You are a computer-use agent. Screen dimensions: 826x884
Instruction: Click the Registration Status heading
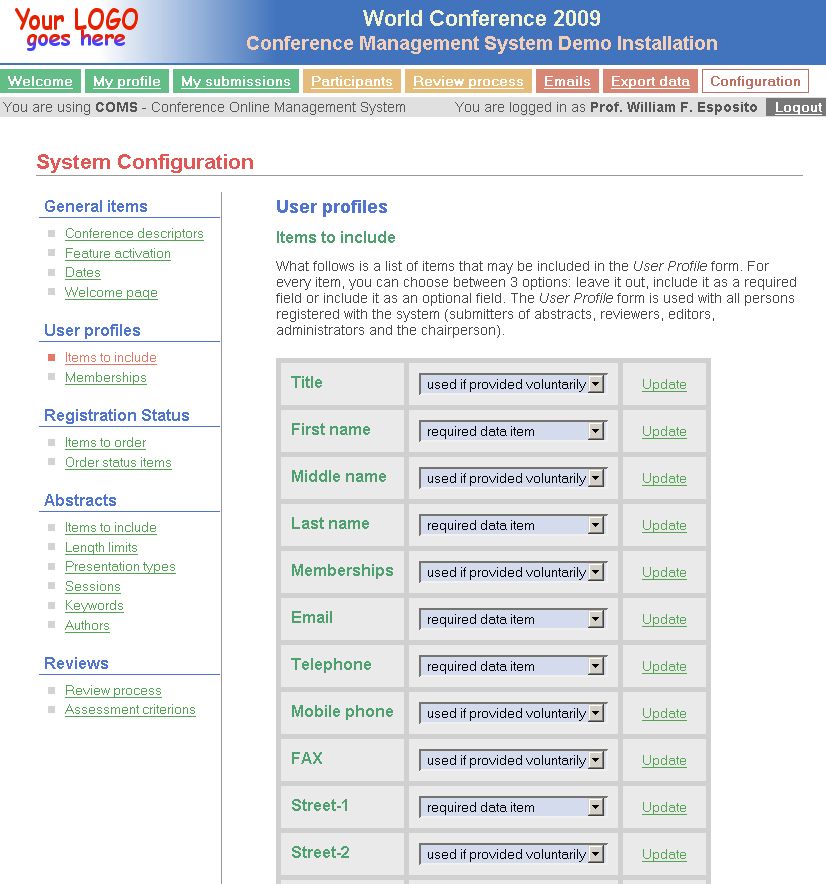pos(117,416)
